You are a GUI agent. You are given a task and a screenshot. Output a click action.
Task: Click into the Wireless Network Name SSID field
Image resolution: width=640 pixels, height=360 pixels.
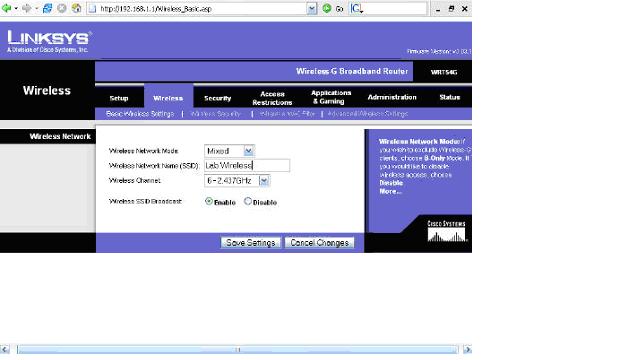click(x=247, y=165)
